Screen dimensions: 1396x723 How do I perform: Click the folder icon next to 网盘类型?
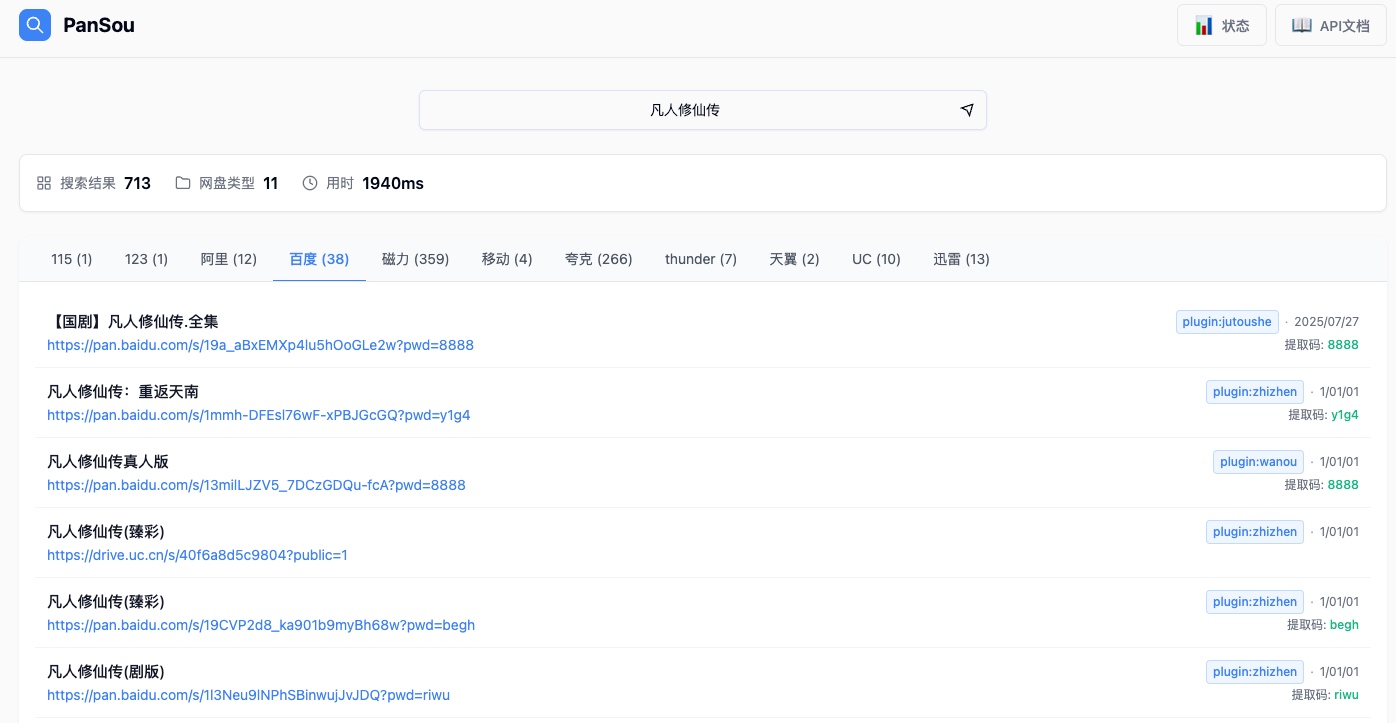(x=183, y=183)
